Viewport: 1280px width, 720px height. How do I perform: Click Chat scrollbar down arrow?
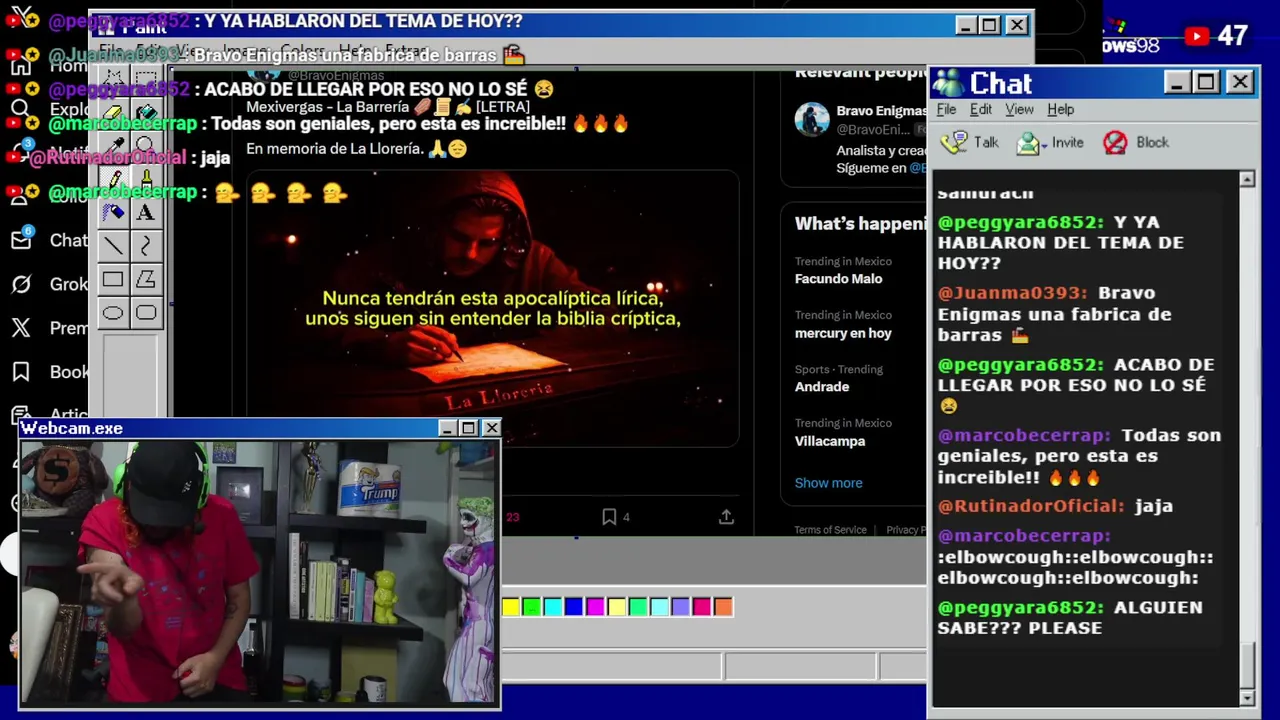pos(1247,697)
